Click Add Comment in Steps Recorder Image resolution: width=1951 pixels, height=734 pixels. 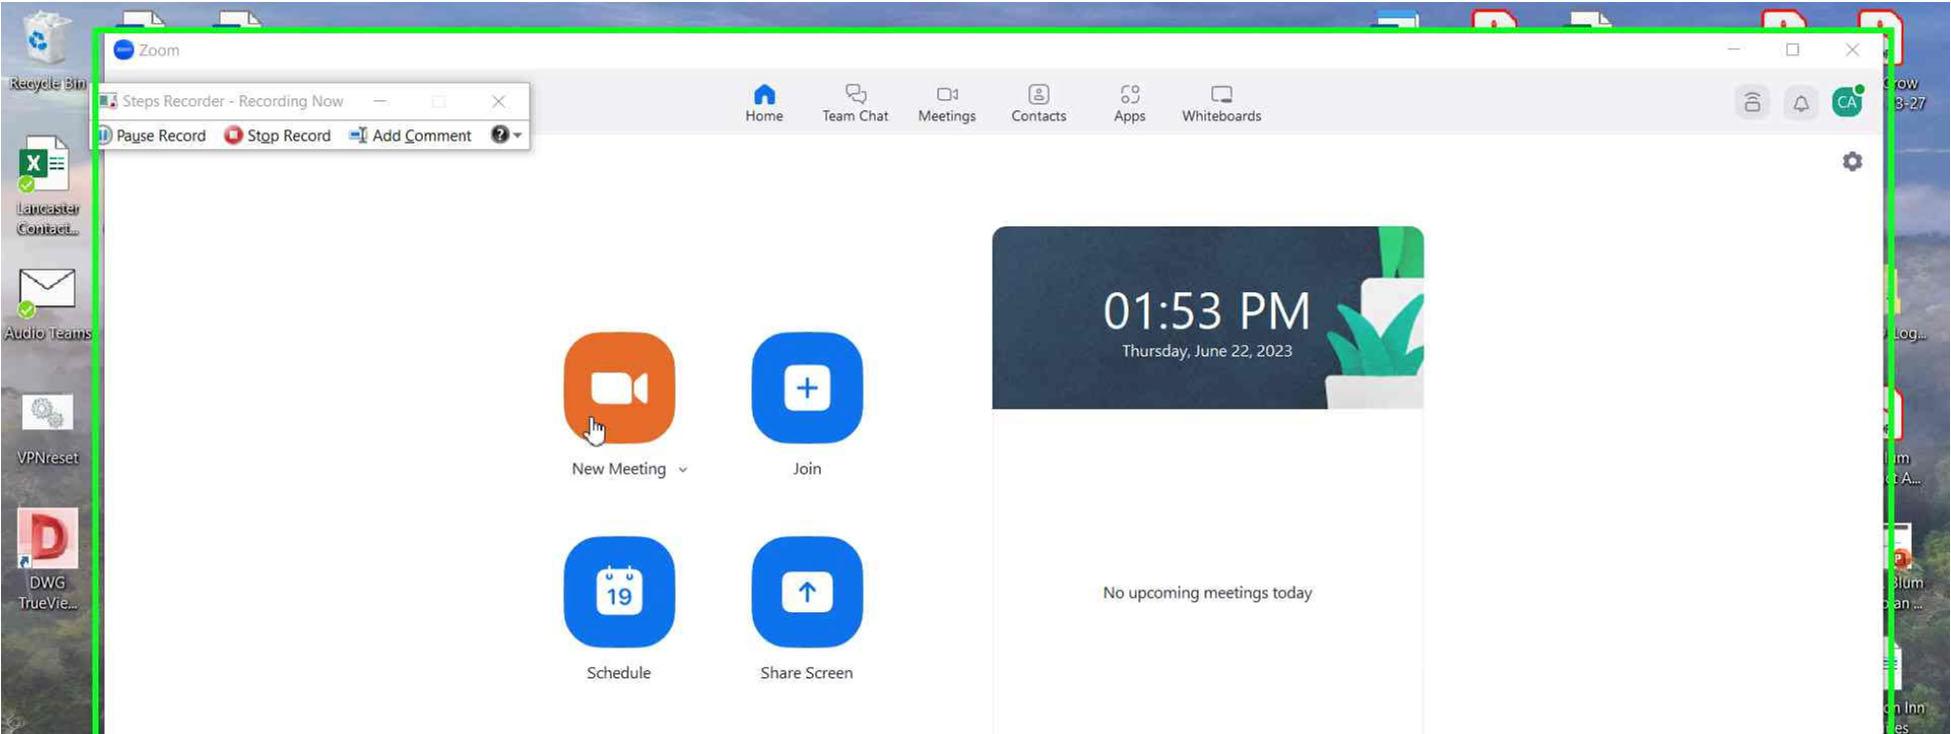[410, 135]
